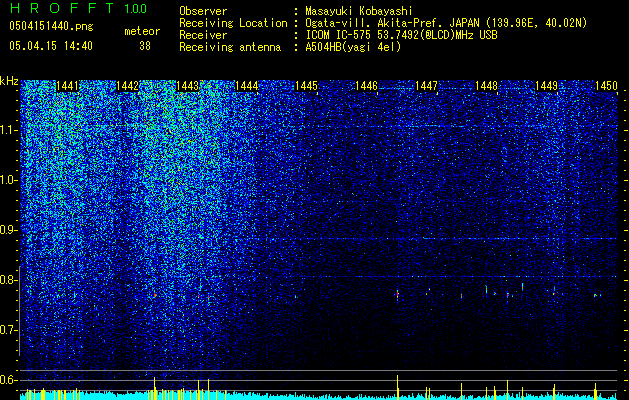Click the 0.8 frequency axis label

9,280
